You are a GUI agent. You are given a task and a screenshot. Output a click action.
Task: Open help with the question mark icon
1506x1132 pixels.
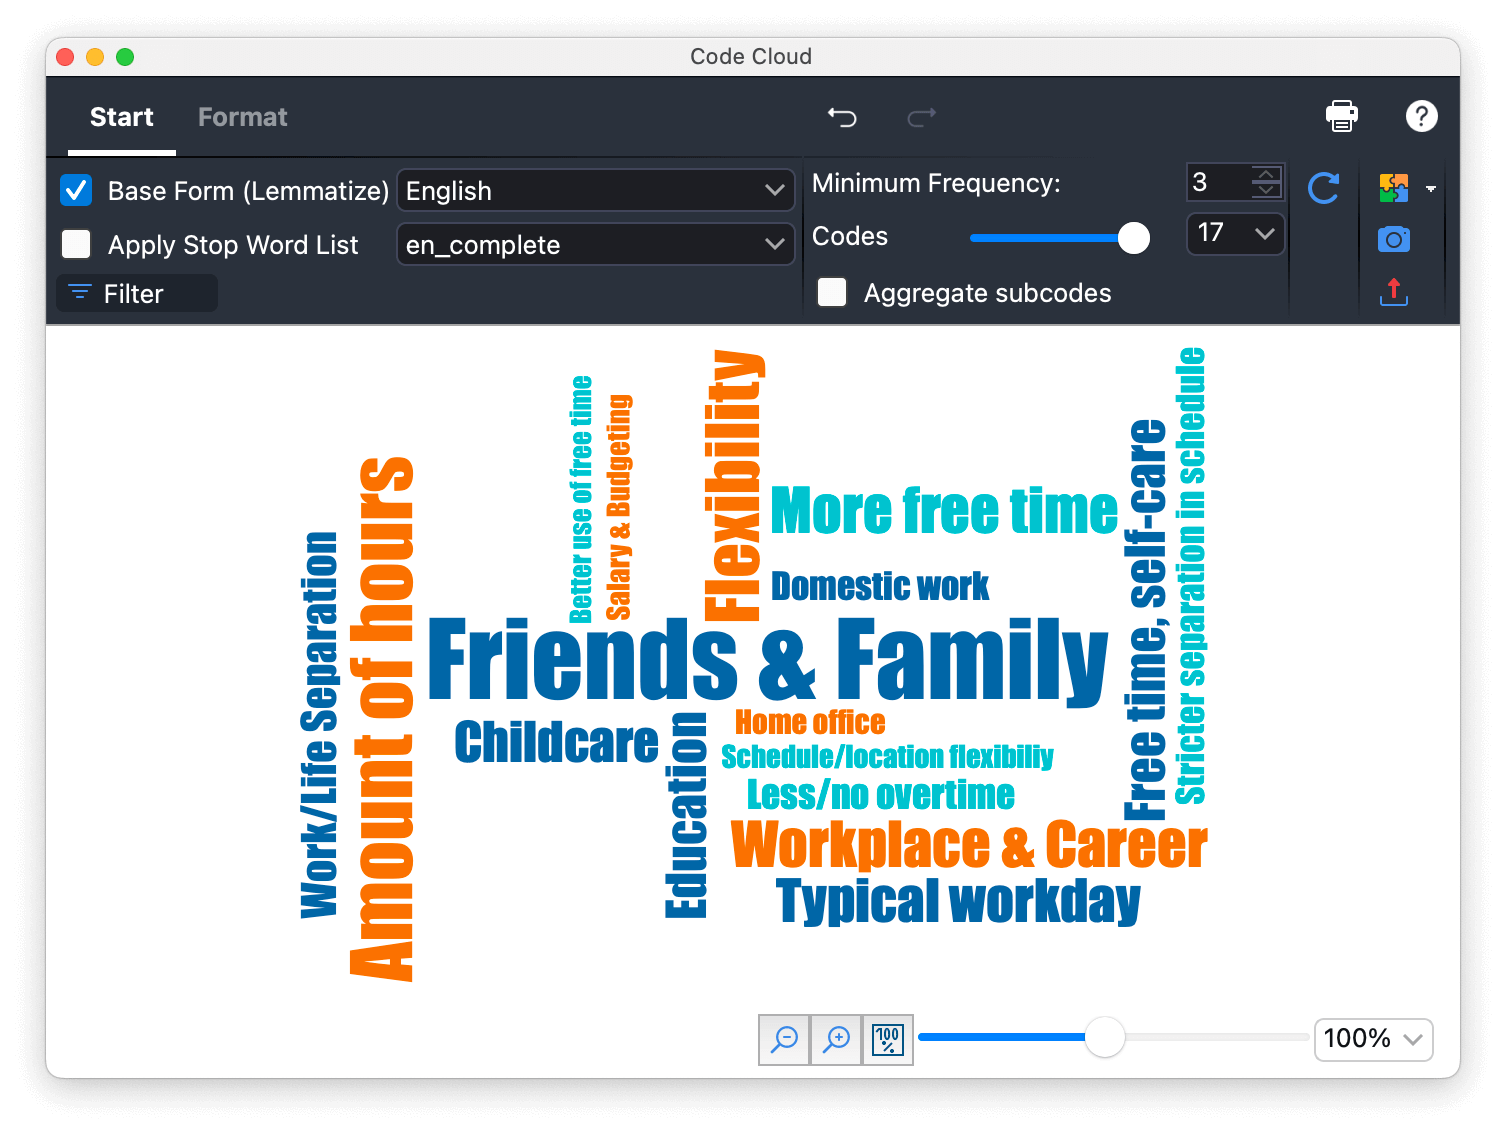coord(1421,117)
